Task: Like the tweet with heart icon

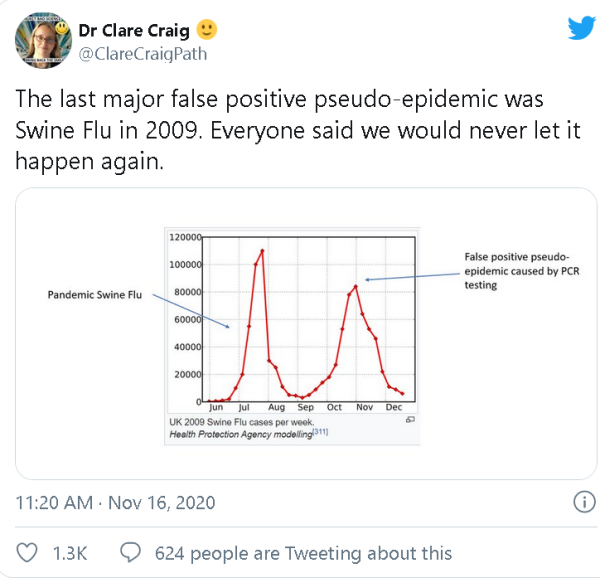Action: point(27,552)
